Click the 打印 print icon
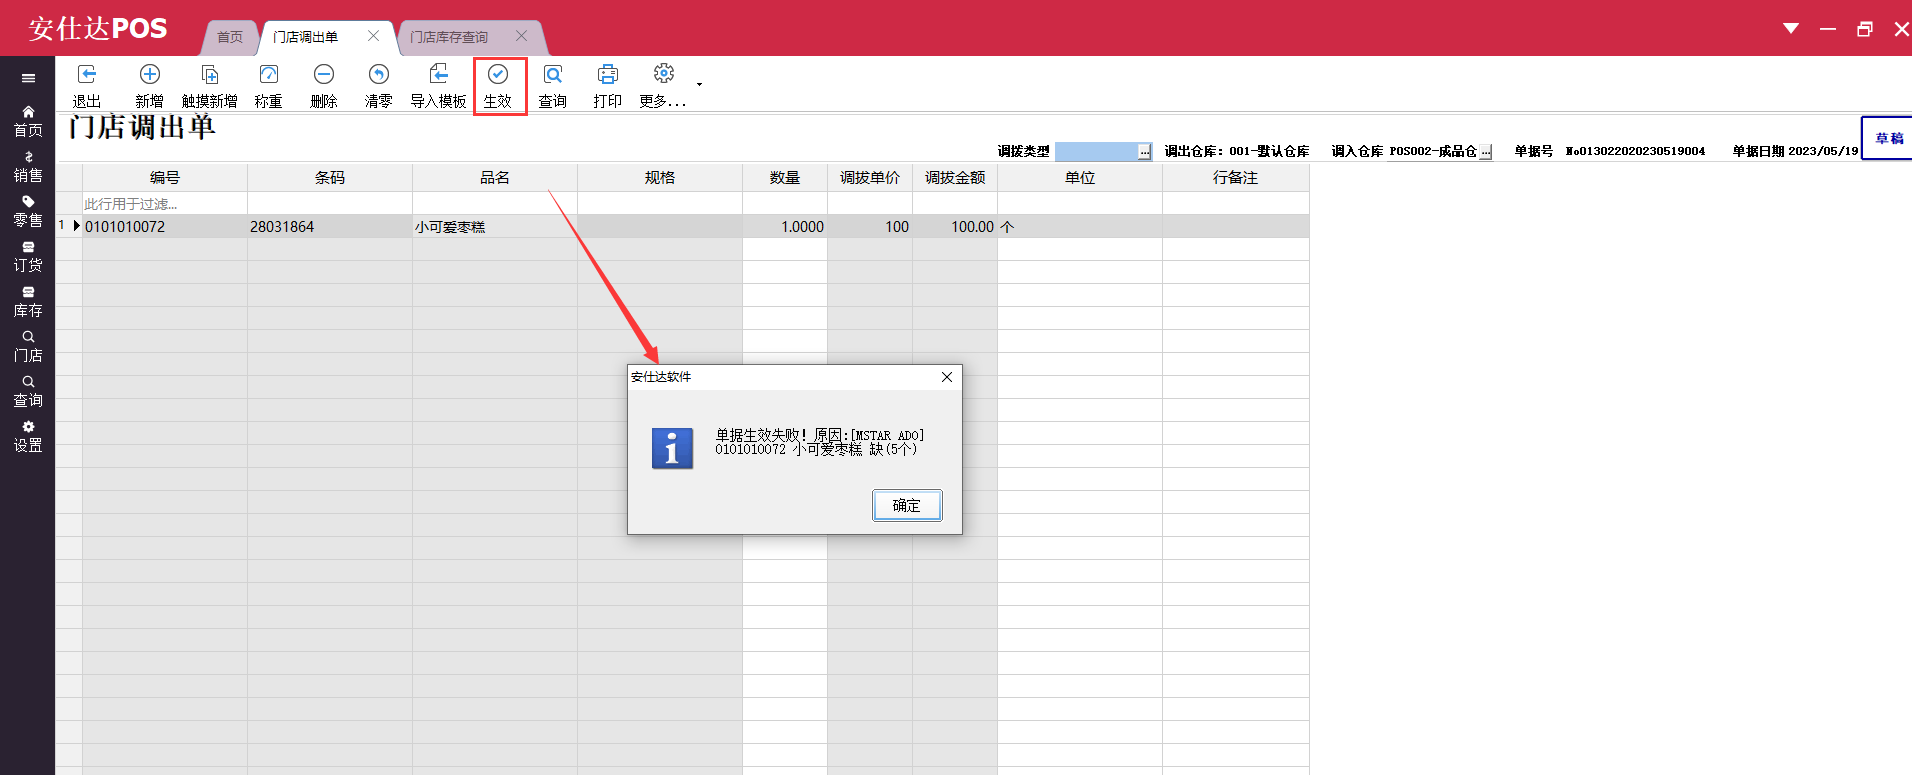Viewport: 1912px width, 775px height. pyautogui.click(x=608, y=86)
